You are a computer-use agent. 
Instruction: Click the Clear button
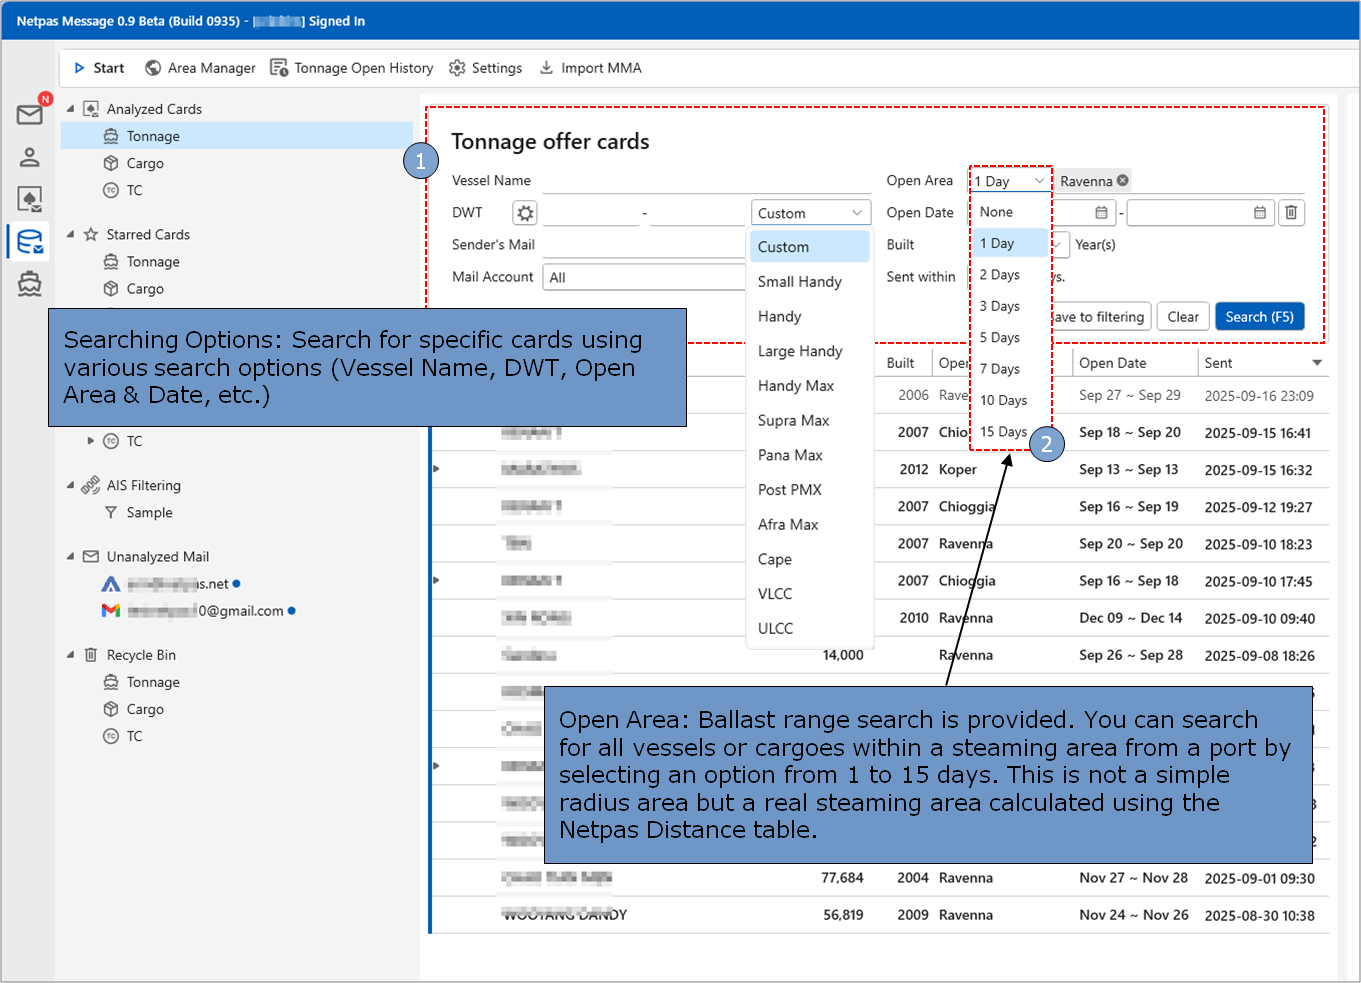point(1183,317)
